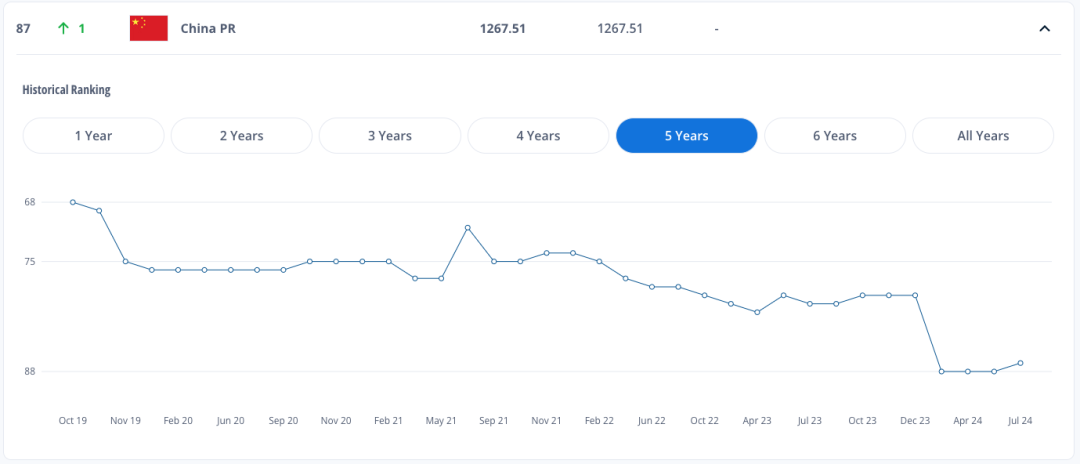The width and height of the screenshot is (1080, 464).
Task: Click the Jul 24 axis label
Action: point(1020,421)
